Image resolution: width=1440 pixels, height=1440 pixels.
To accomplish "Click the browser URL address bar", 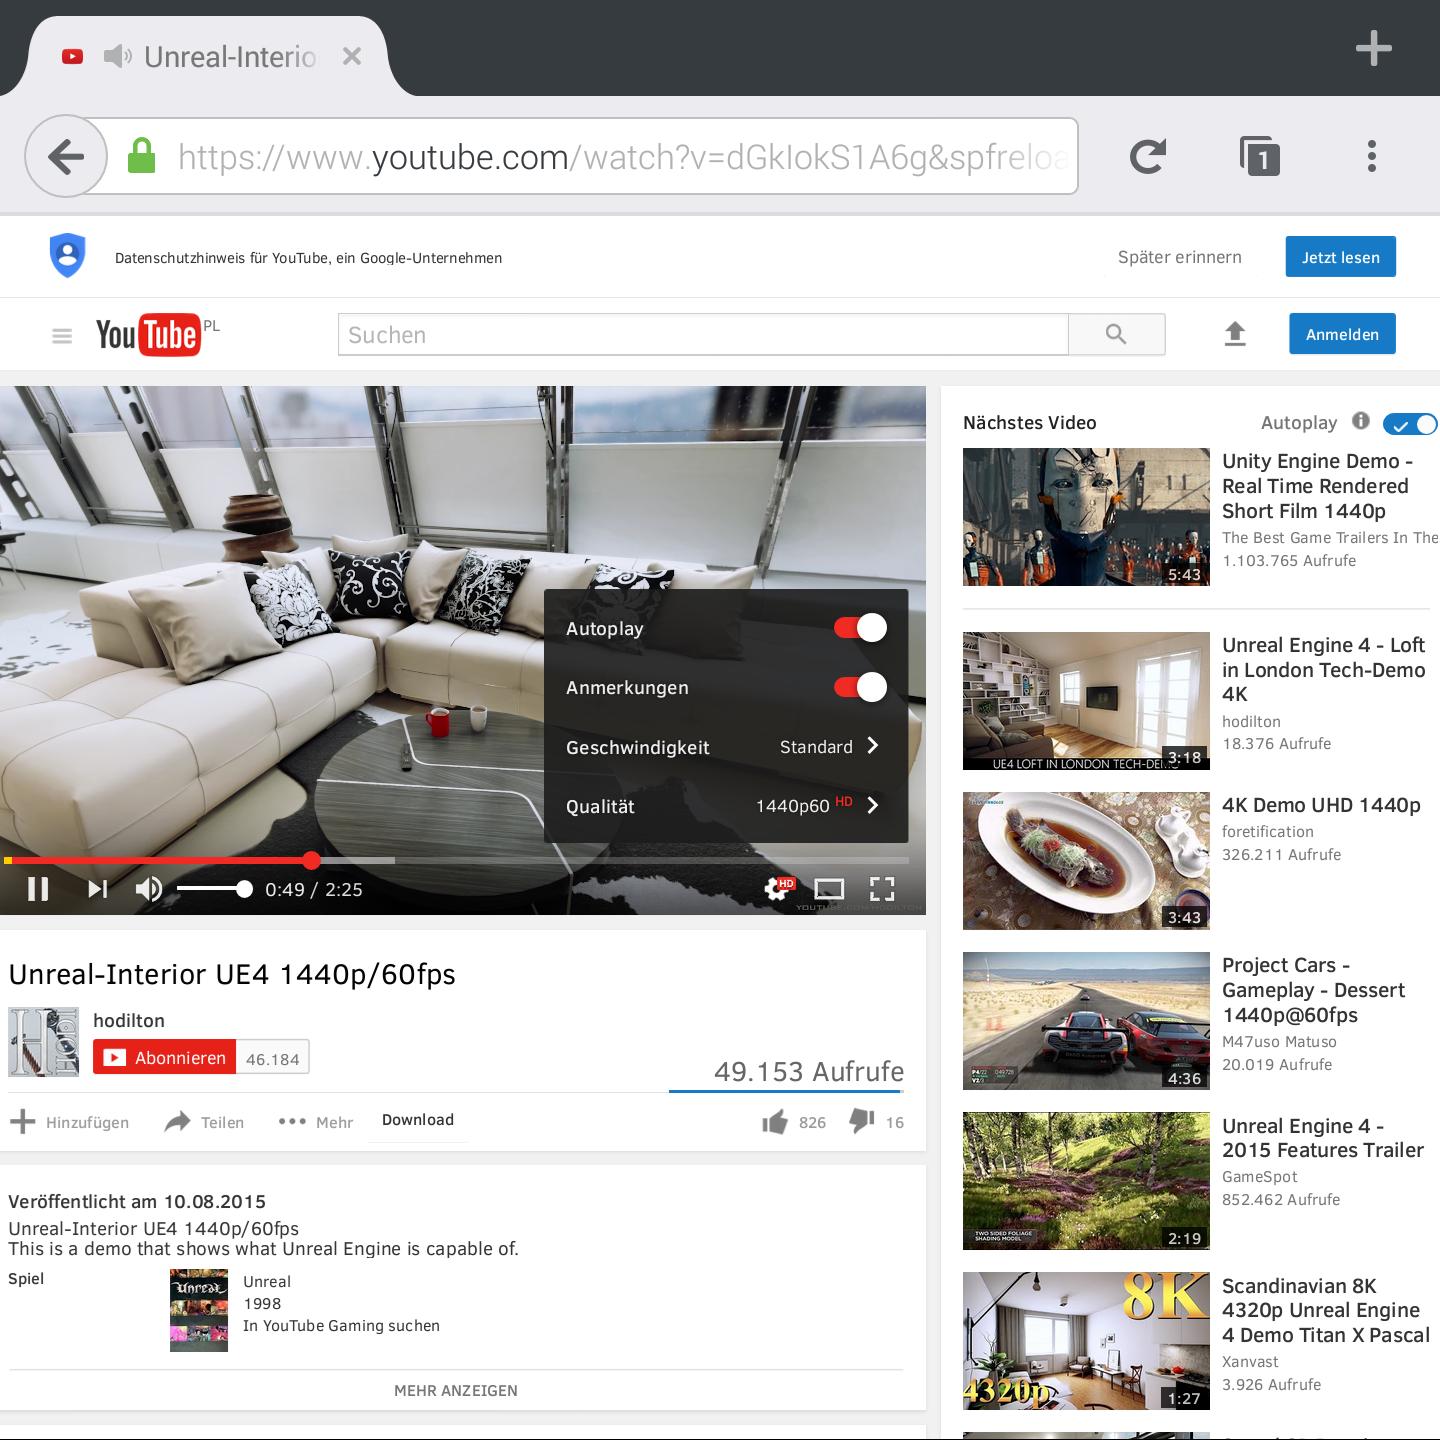I will pyautogui.click(x=622, y=156).
